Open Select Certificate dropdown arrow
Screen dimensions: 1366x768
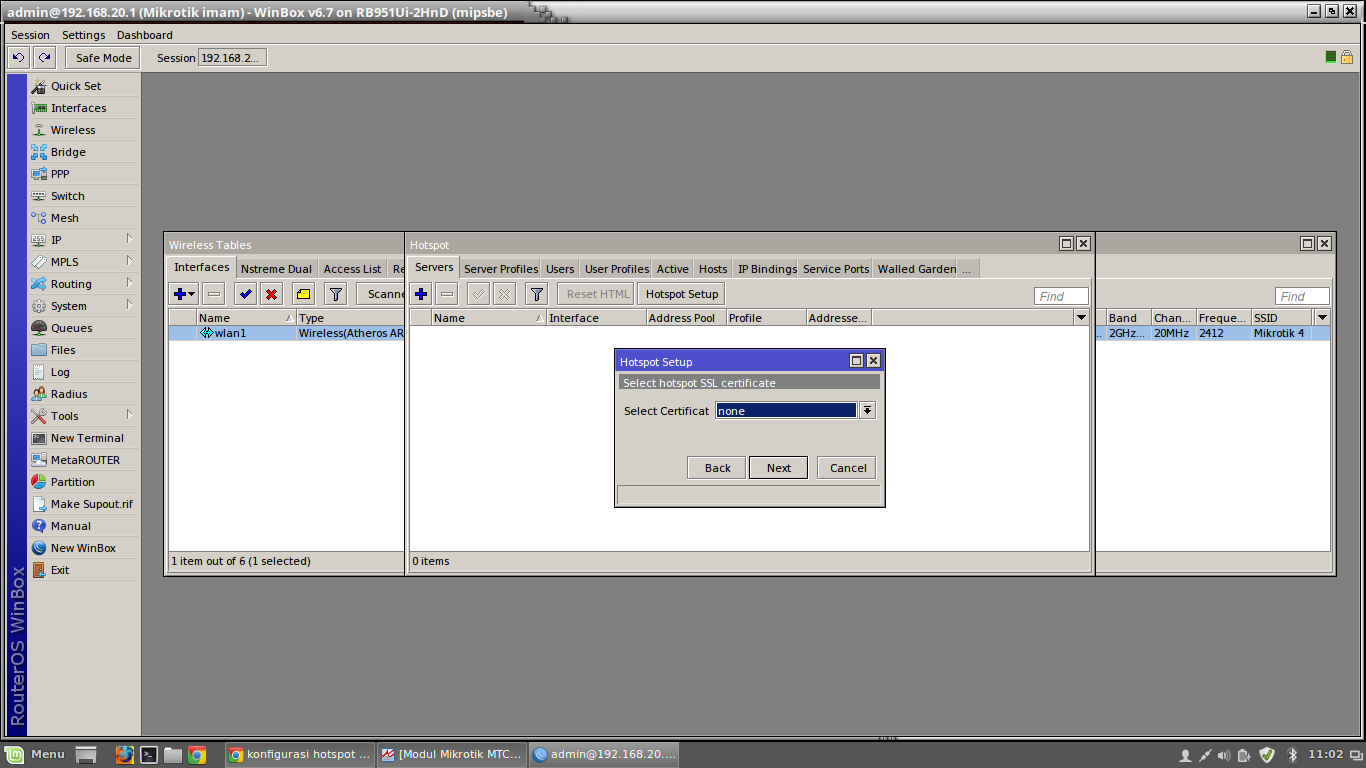[867, 411]
